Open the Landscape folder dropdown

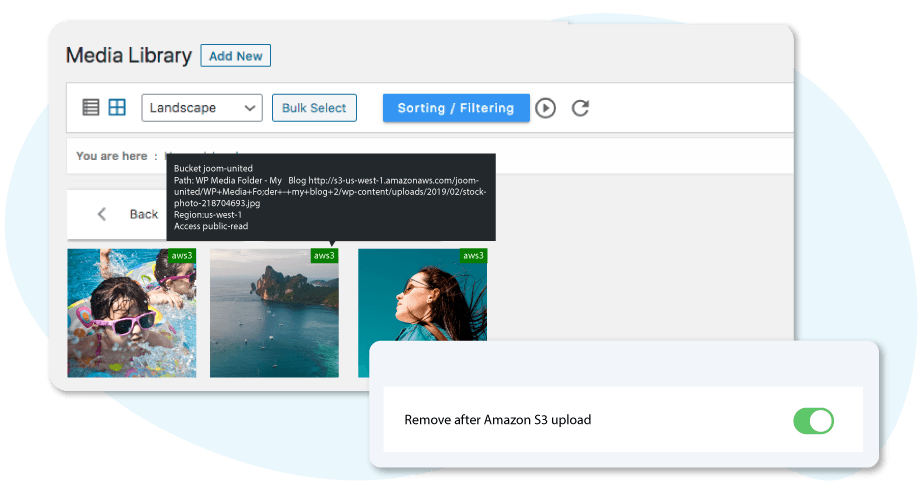(202, 108)
